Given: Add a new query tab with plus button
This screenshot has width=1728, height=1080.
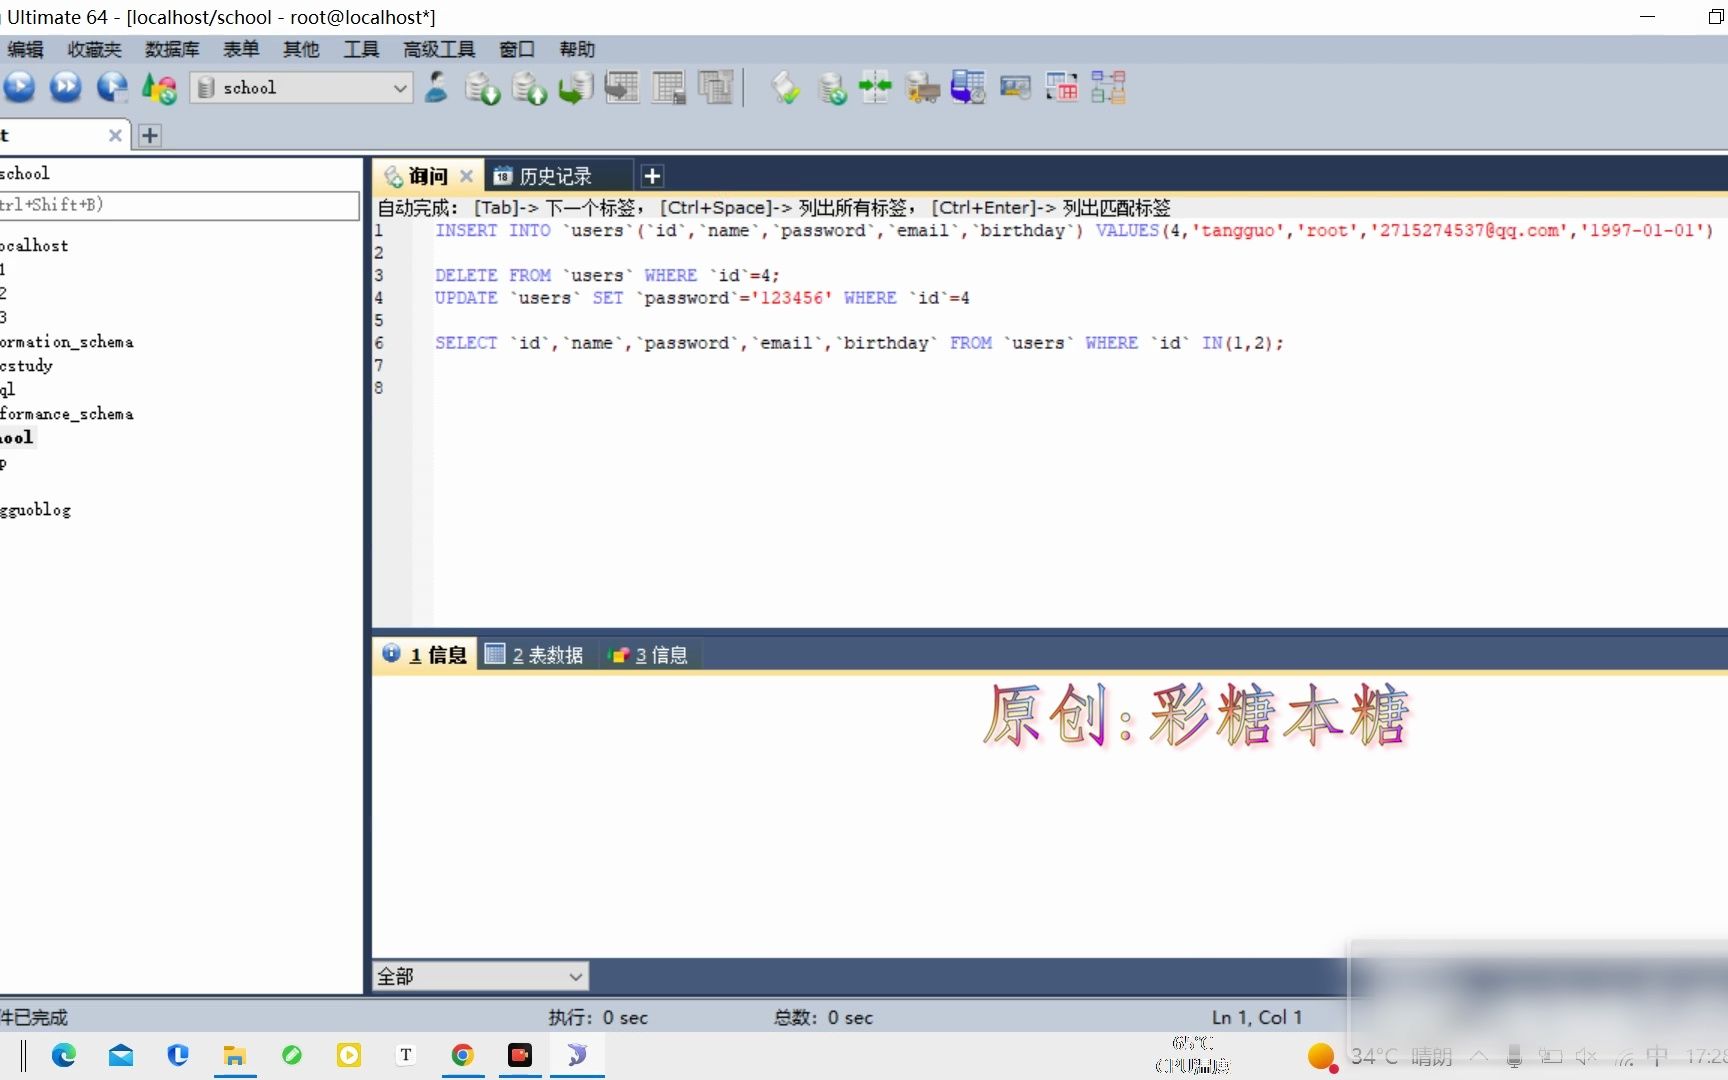Looking at the screenshot, I should coord(652,176).
